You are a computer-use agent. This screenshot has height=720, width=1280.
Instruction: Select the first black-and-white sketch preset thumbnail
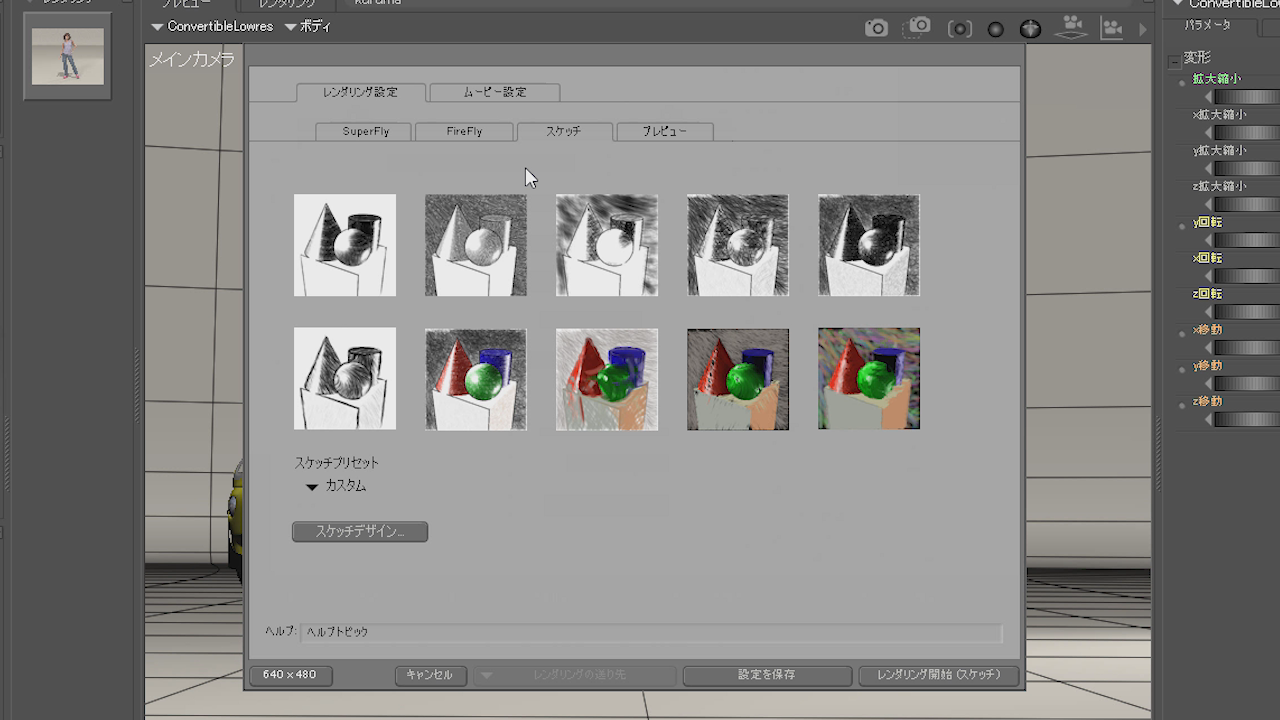(345, 245)
